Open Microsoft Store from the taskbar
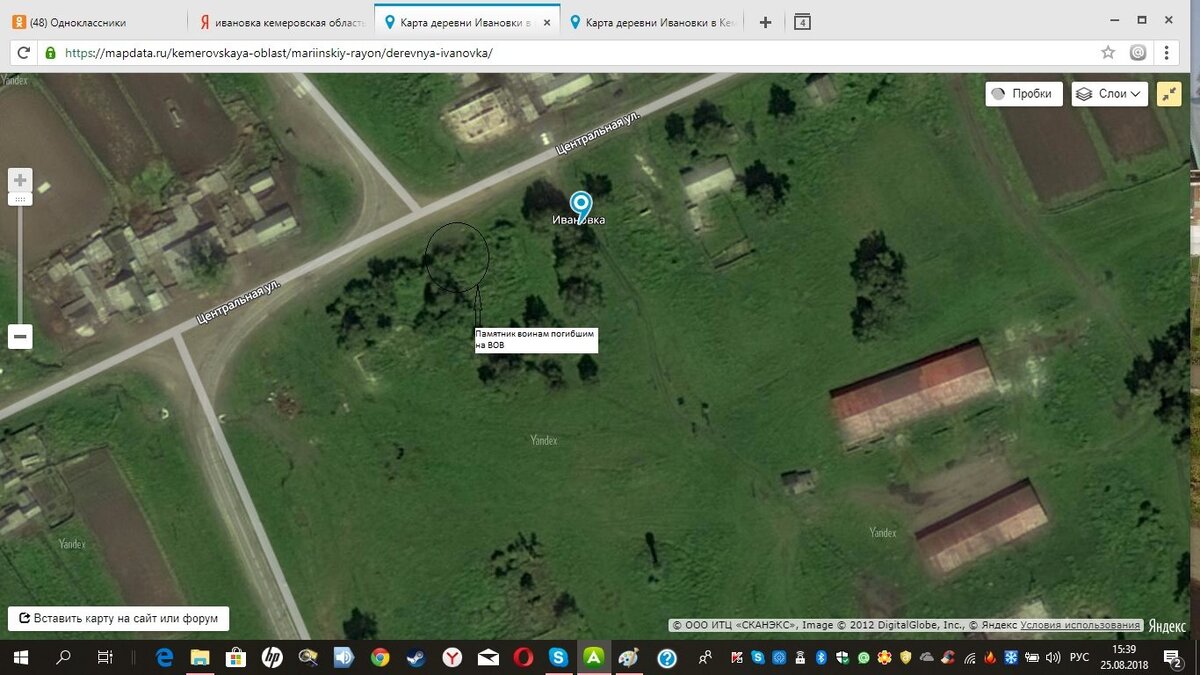Screen dimensions: 1200x675 236,657
